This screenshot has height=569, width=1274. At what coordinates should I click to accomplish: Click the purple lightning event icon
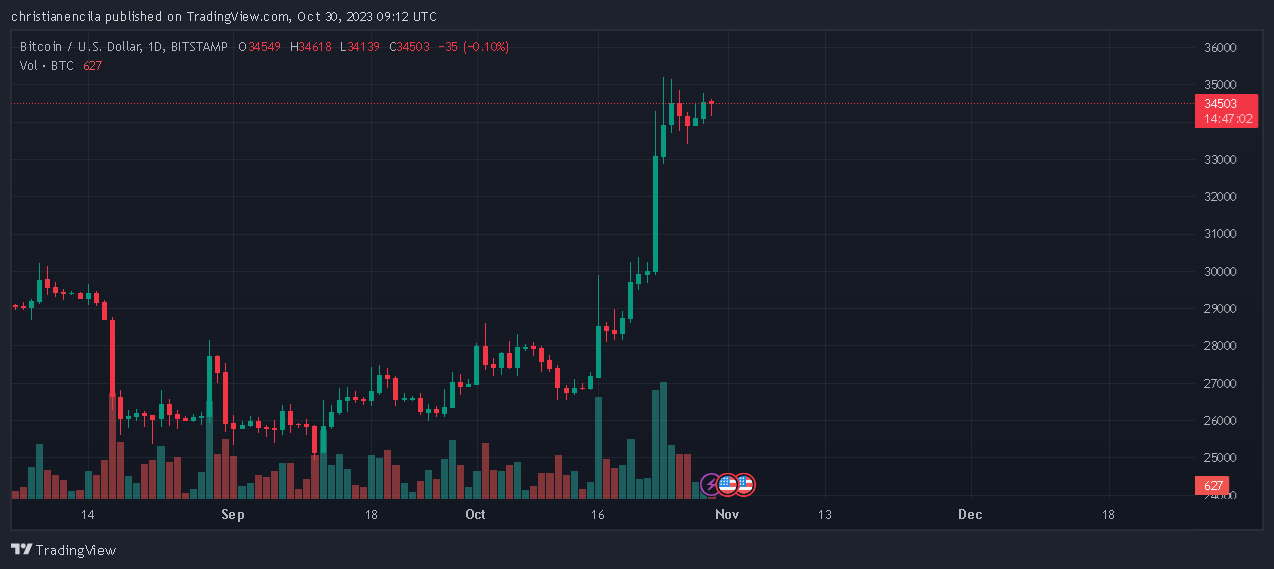tap(710, 485)
